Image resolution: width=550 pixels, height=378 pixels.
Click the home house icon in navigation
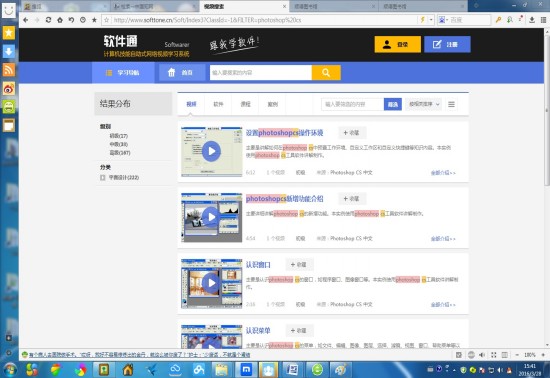[x=171, y=73]
